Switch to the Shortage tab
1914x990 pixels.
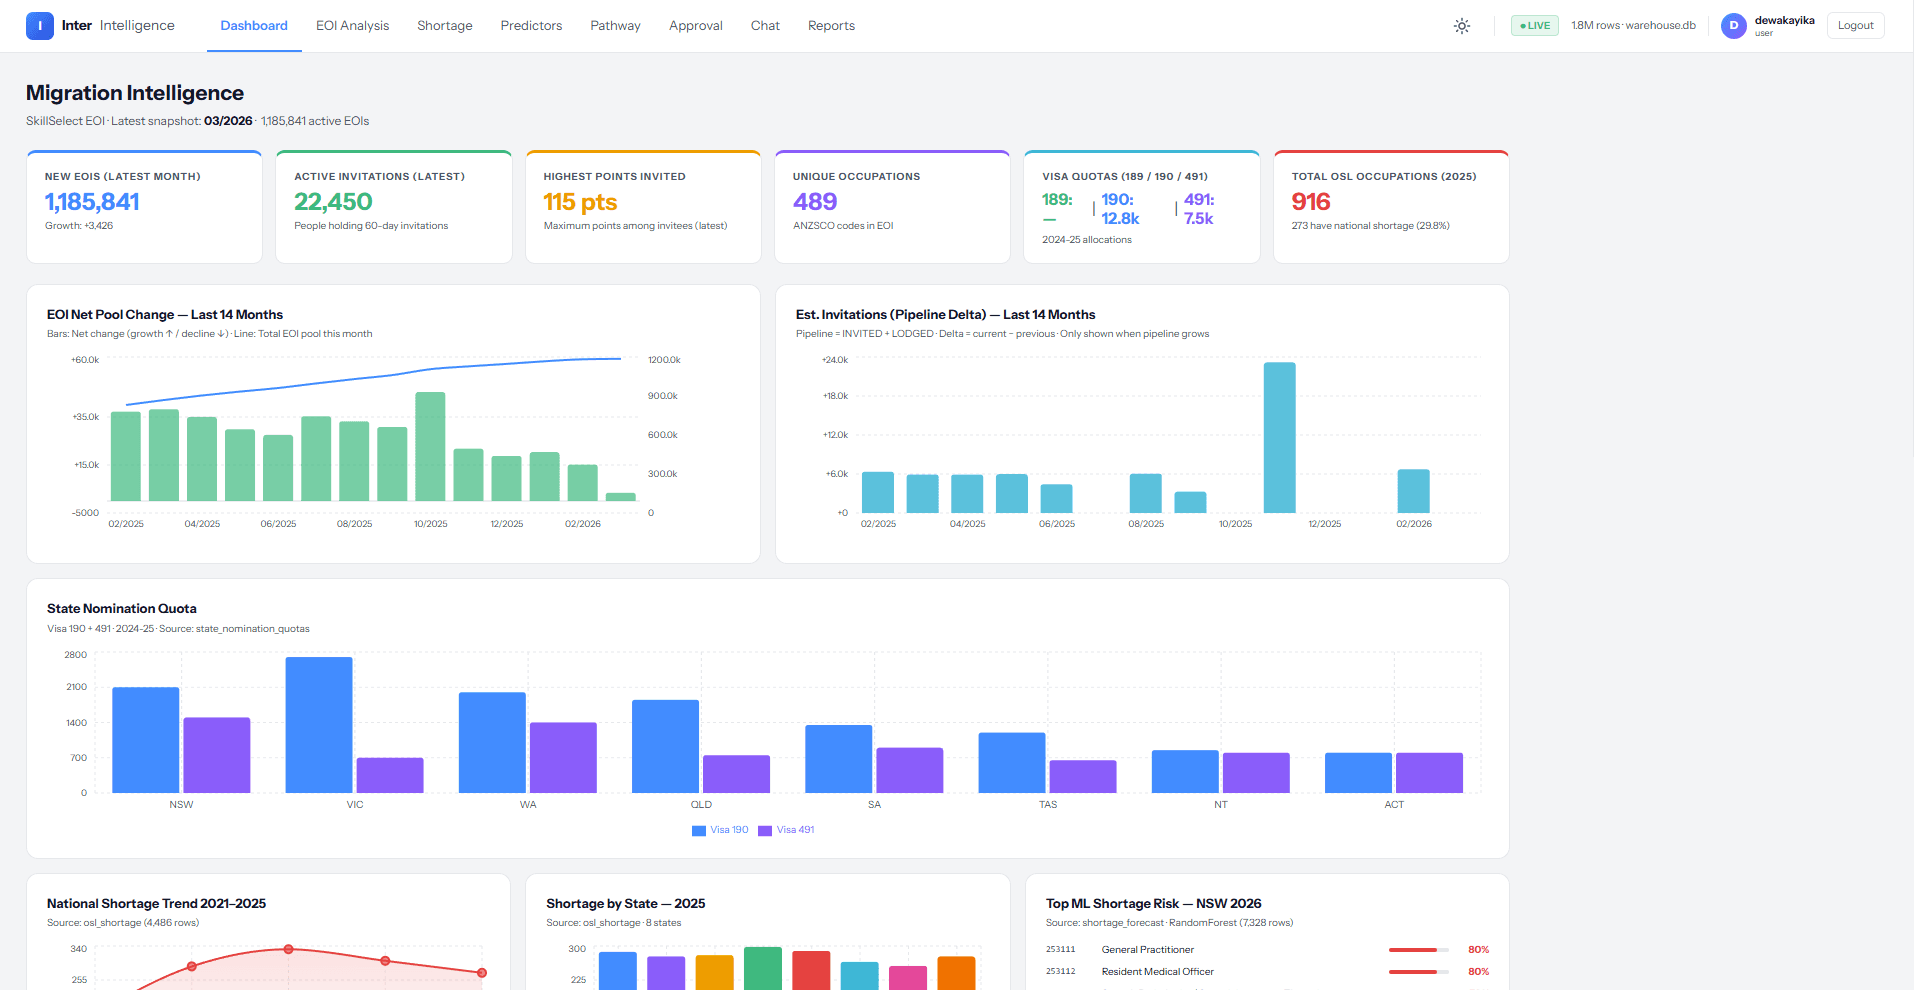click(x=445, y=26)
